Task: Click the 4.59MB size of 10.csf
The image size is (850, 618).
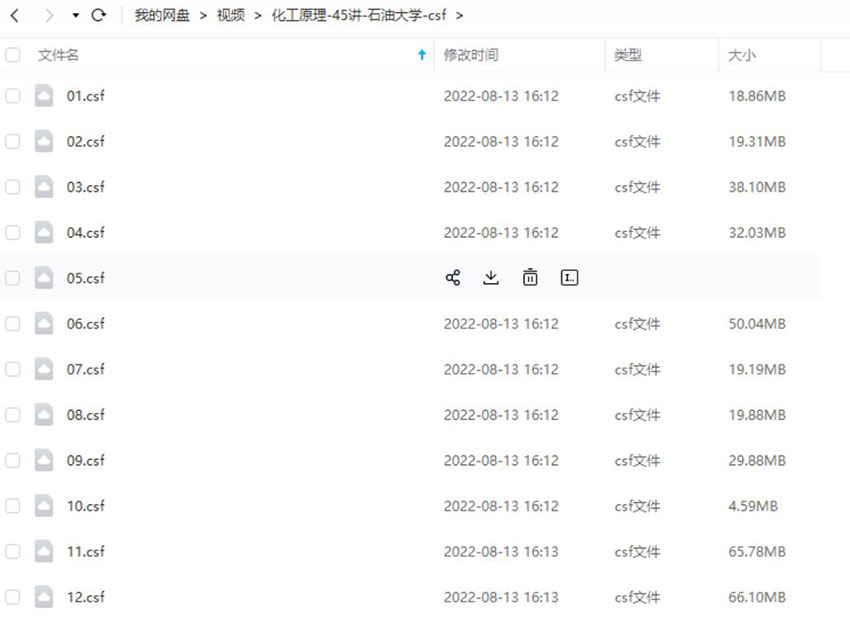Action: [753, 506]
